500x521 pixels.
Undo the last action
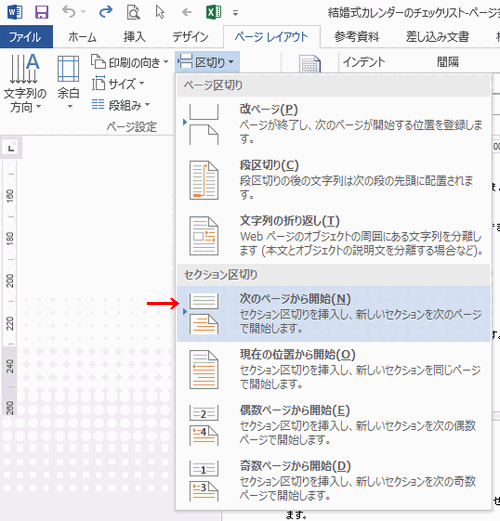click(x=69, y=12)
